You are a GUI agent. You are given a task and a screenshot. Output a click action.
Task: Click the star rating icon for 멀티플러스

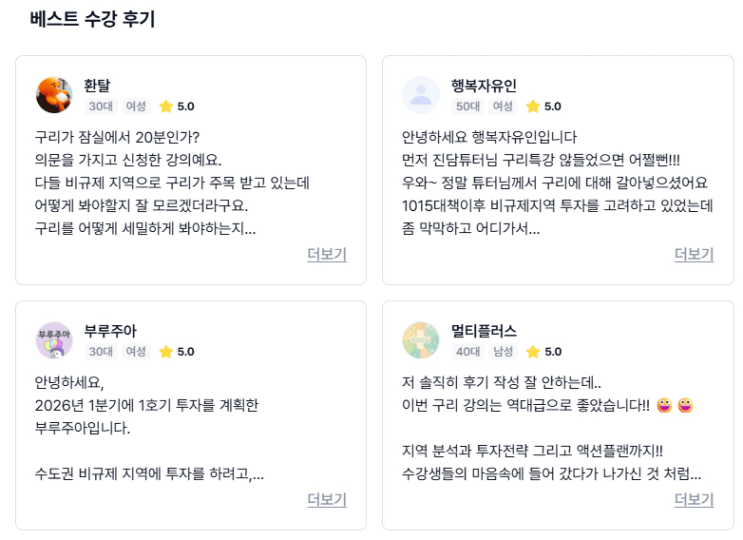click(533, 351)
